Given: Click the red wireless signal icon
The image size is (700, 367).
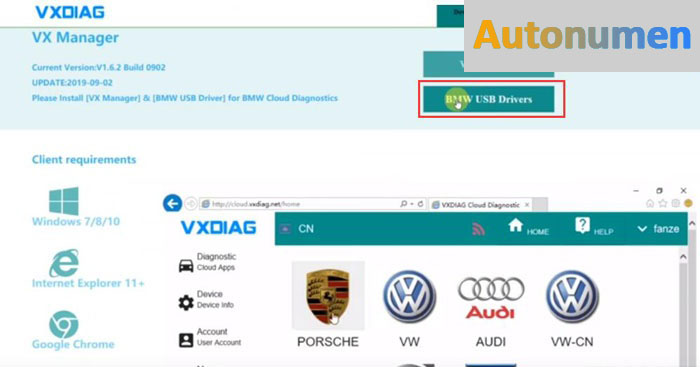Looking at the screenshot, I should pyautogui.click(x=478, y=229).
